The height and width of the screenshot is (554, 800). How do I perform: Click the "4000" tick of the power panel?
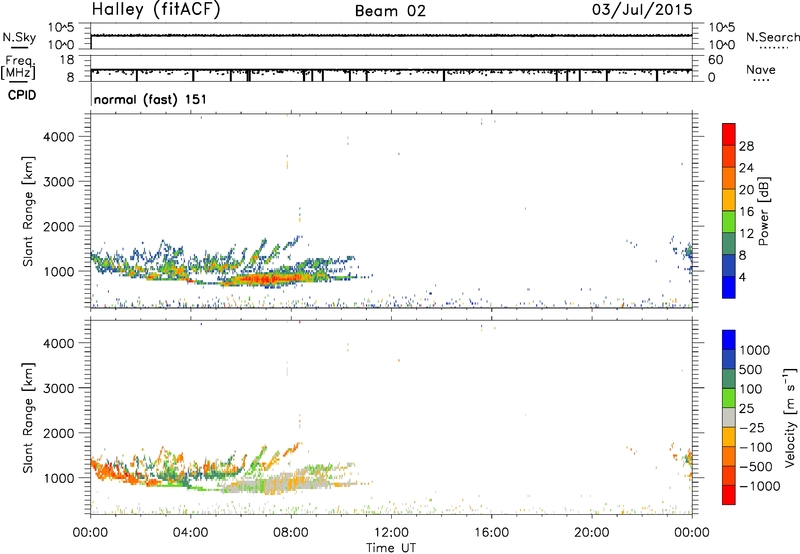point(59,137)
